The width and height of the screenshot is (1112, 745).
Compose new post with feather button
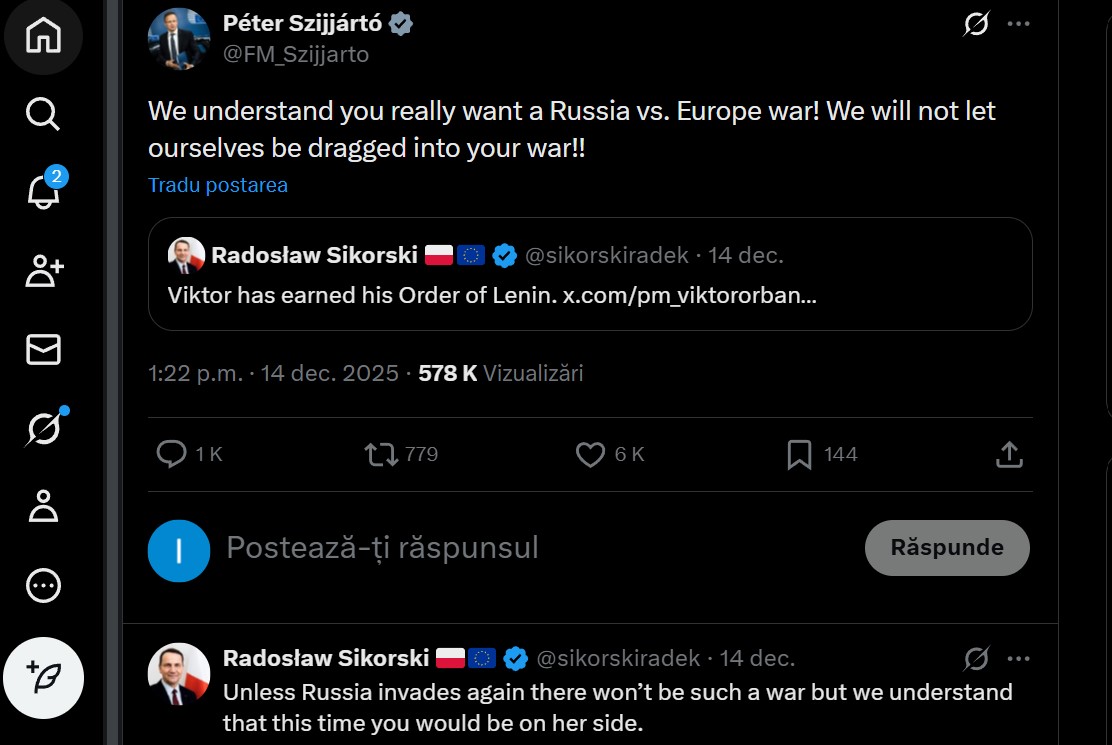(43, 678)
